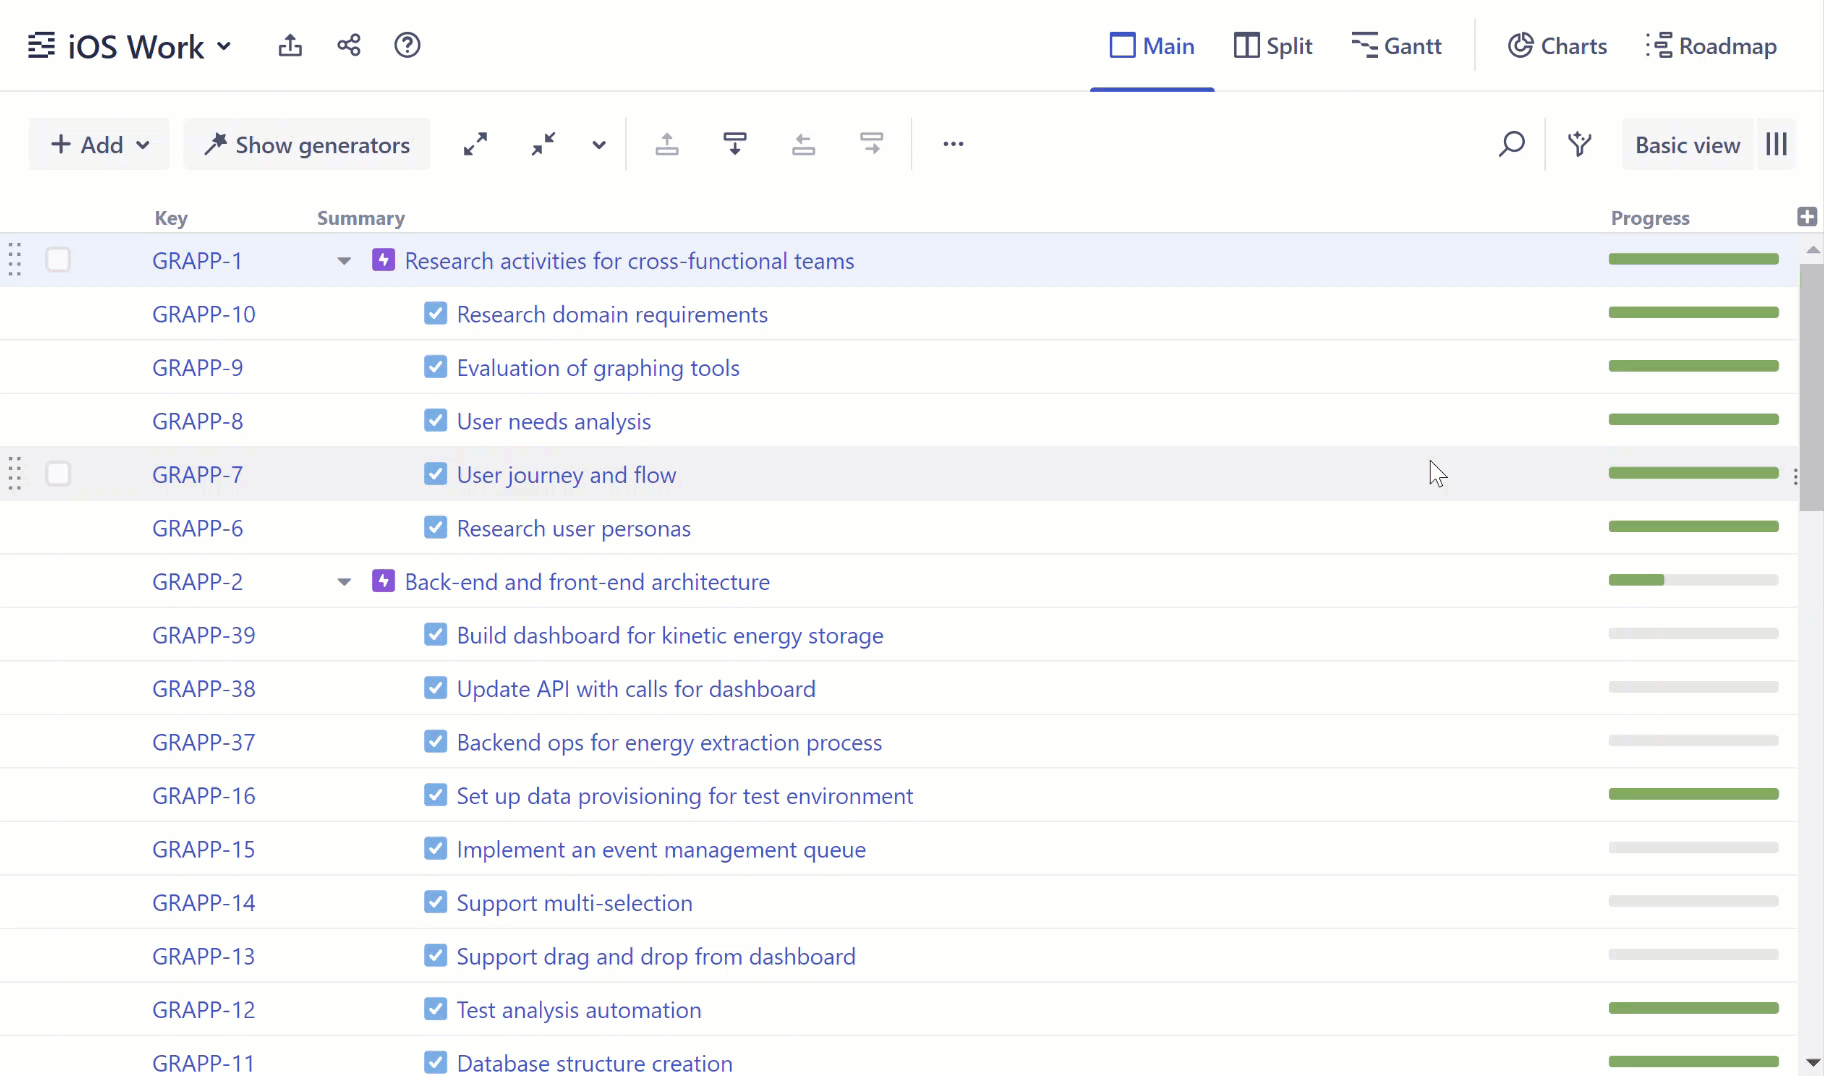Collapse the GRAPP-2 architecture group
This screenshot has height=1076, width=1824.
click(344, 582)
